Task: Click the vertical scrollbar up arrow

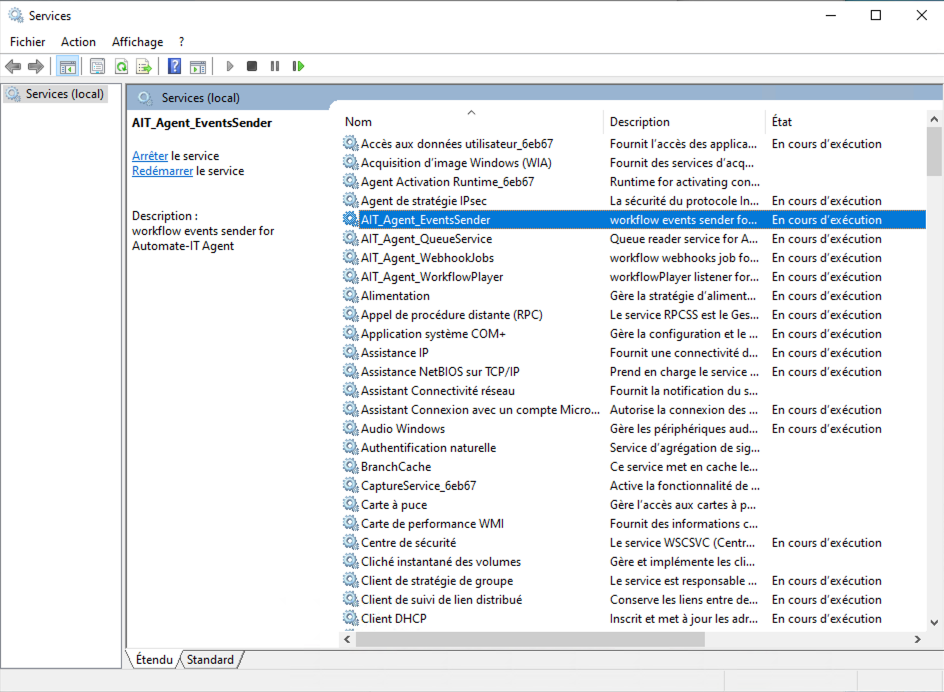Action: [x=934, y=119]
